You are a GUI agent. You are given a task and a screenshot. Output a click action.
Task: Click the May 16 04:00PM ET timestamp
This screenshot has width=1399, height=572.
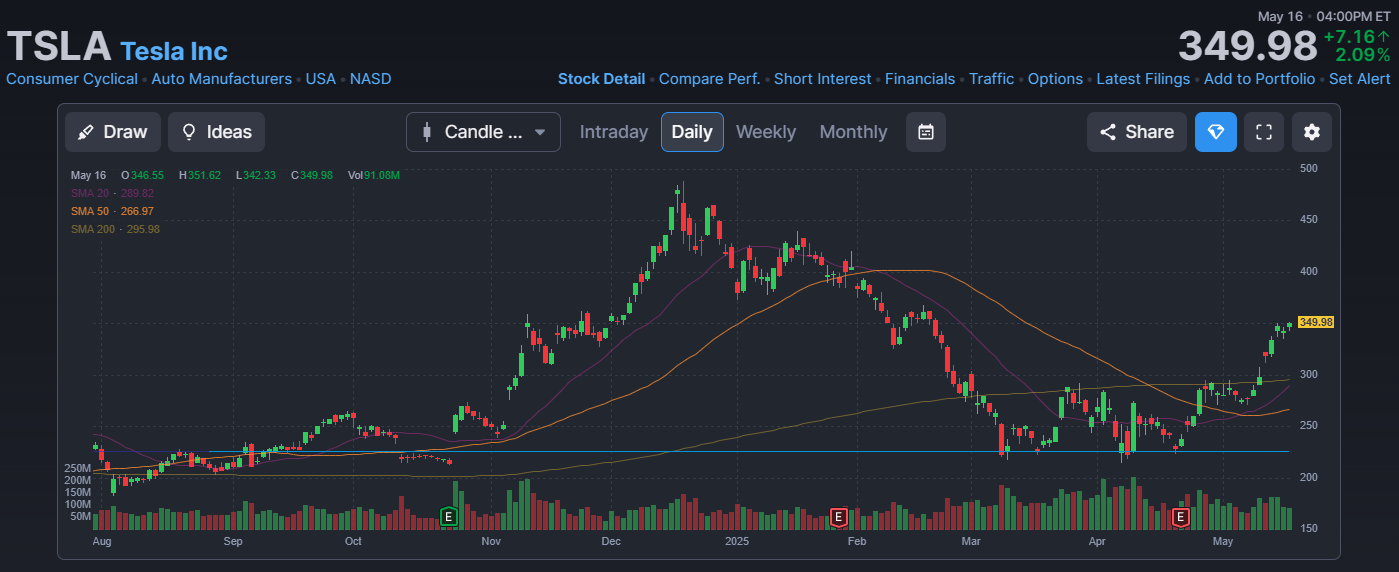coord(1324,16)
